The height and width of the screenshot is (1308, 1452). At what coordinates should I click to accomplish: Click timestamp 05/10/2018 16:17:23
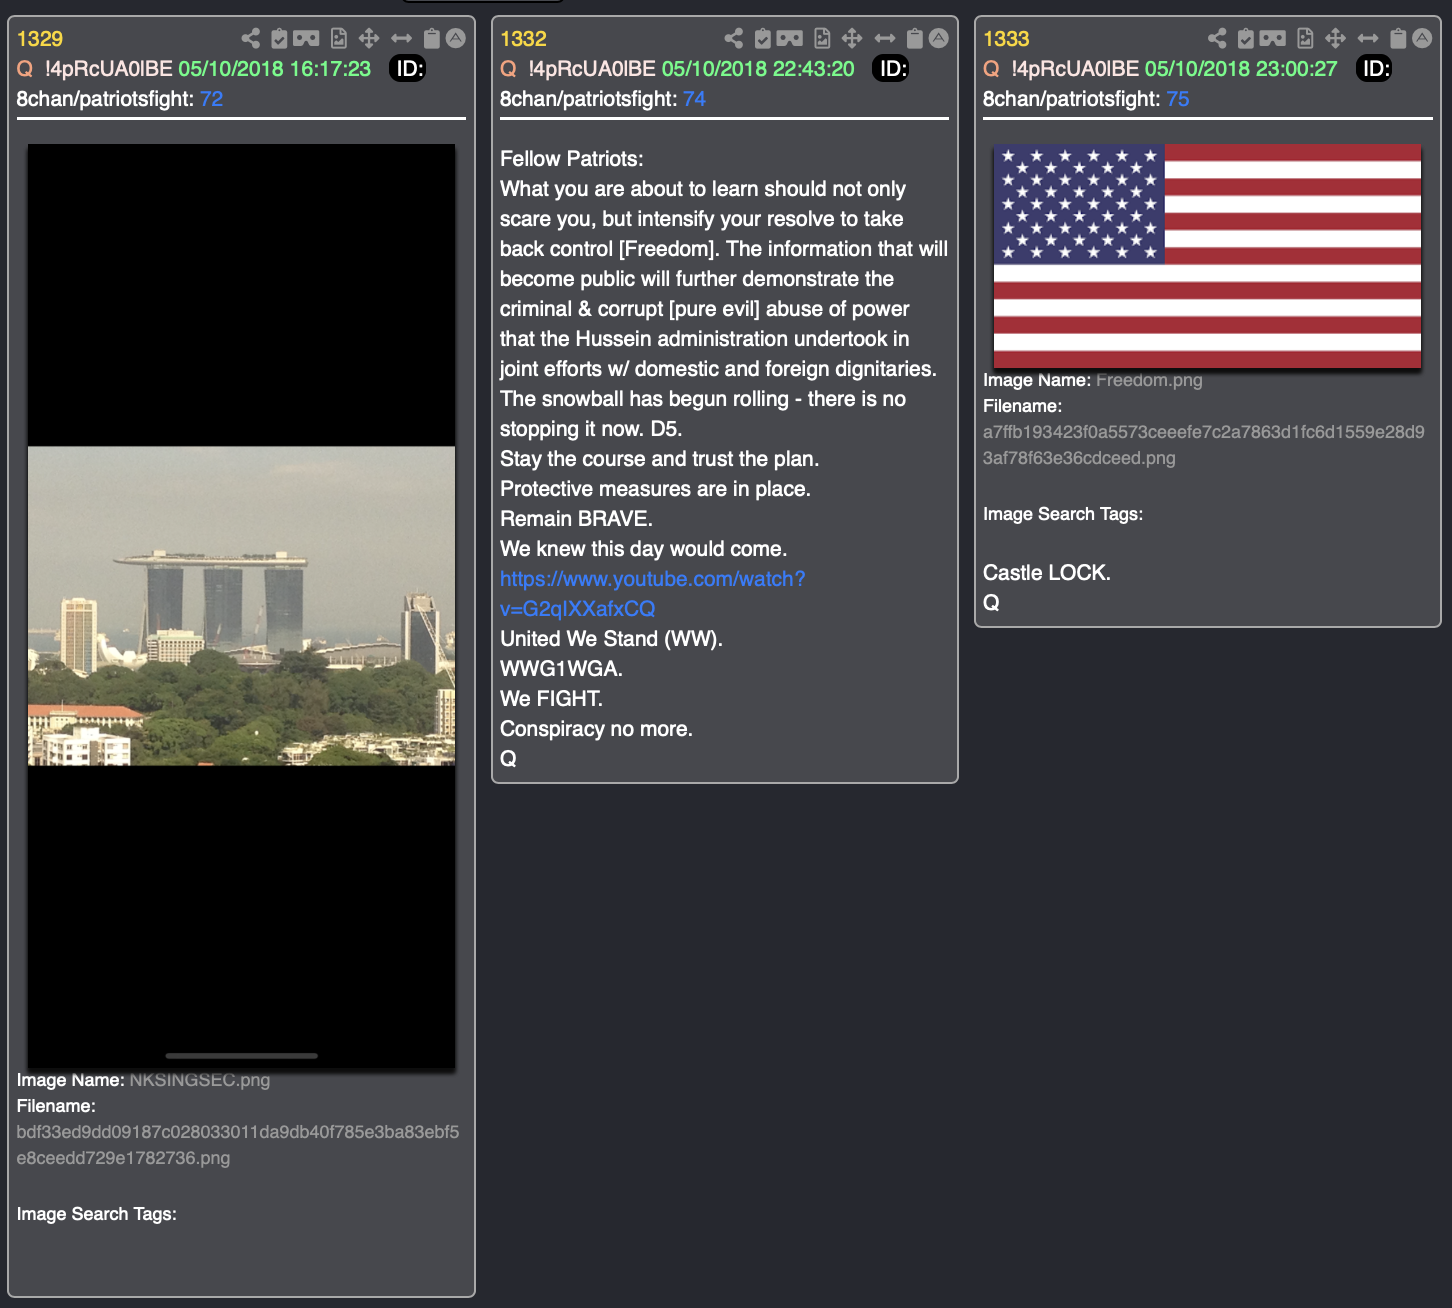275,69
